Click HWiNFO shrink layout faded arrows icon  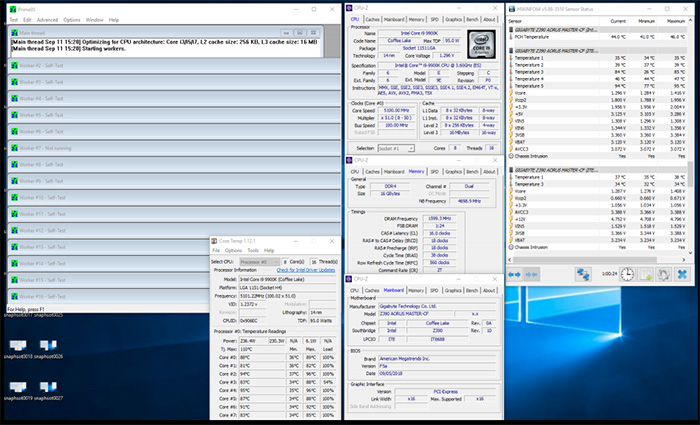click(531, 274)
